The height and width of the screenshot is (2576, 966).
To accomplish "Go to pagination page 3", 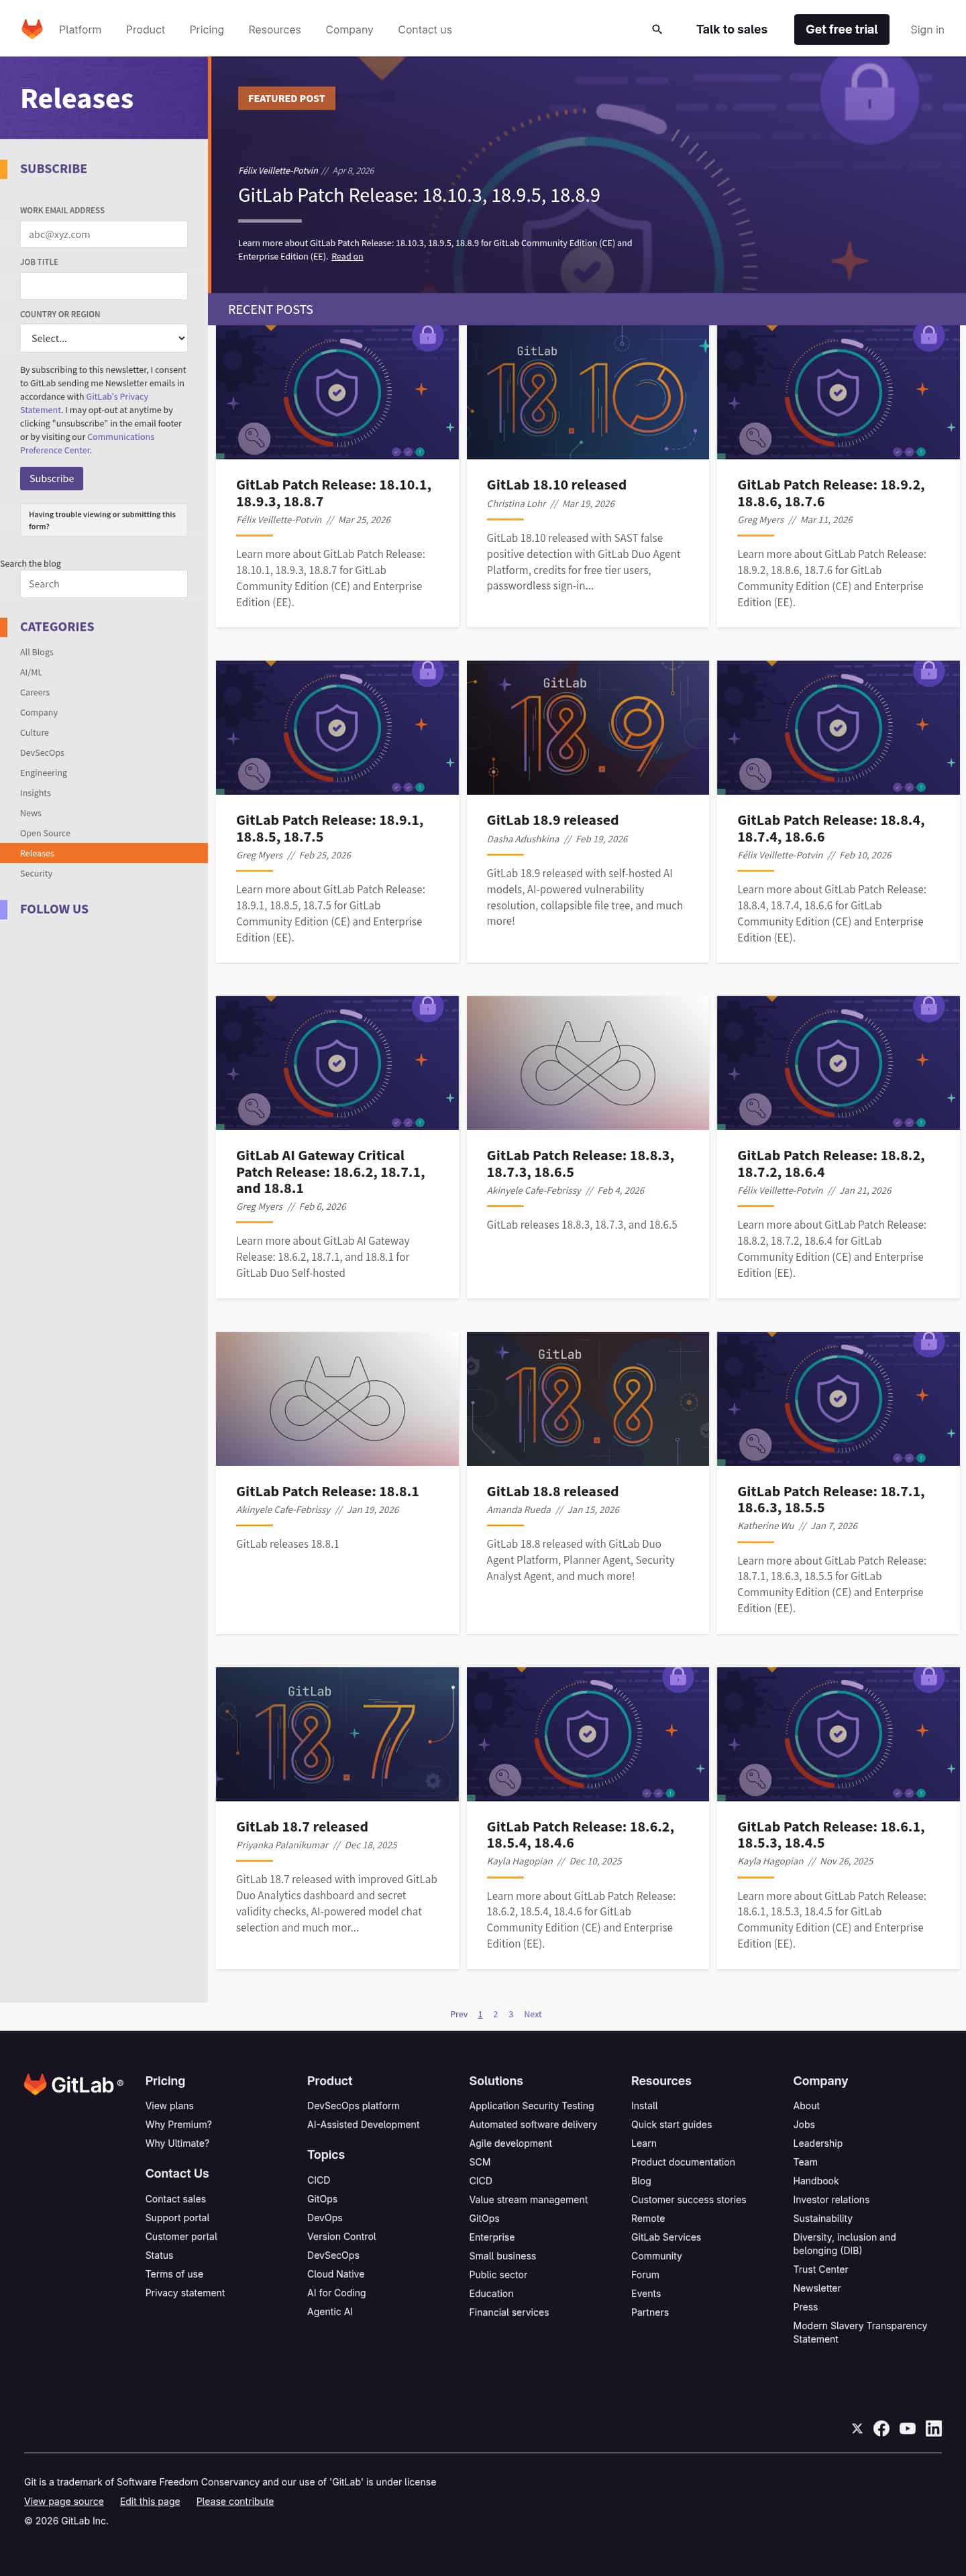I will pyautogui.click(x=511, y=2014).
